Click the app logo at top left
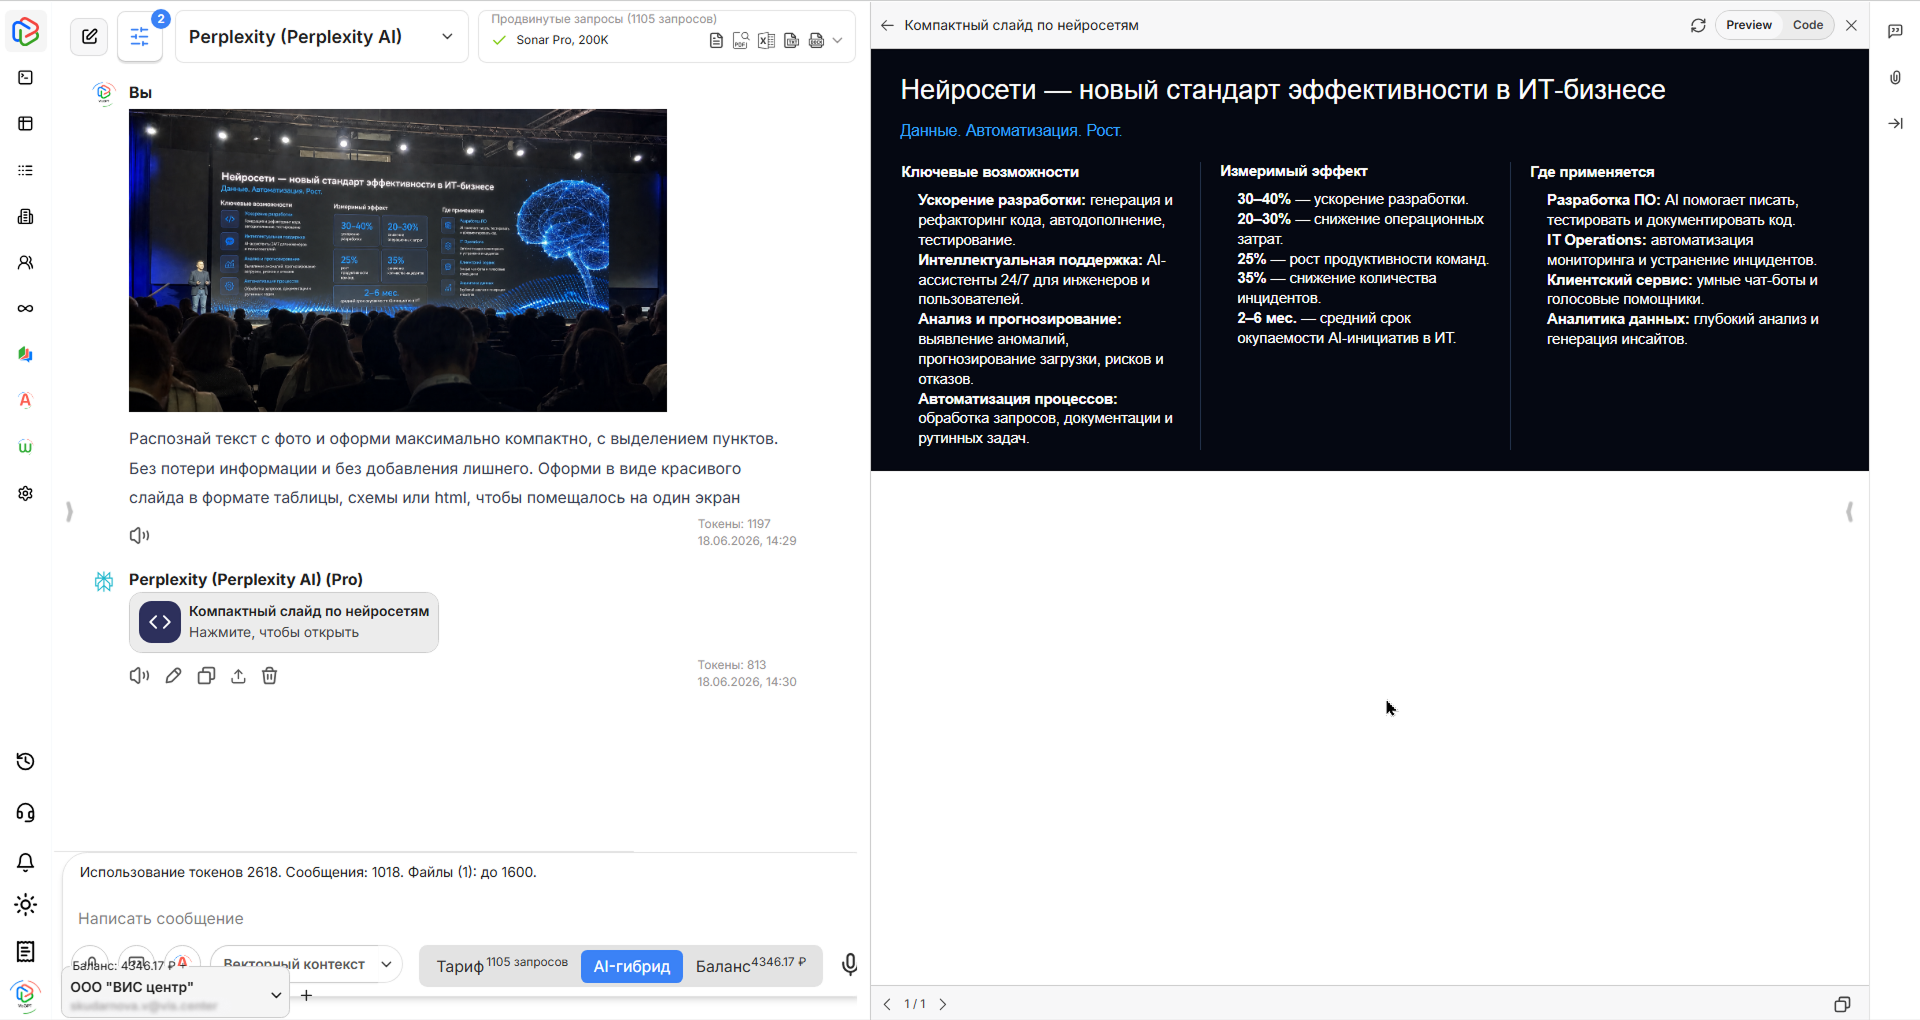 (26, 31)
